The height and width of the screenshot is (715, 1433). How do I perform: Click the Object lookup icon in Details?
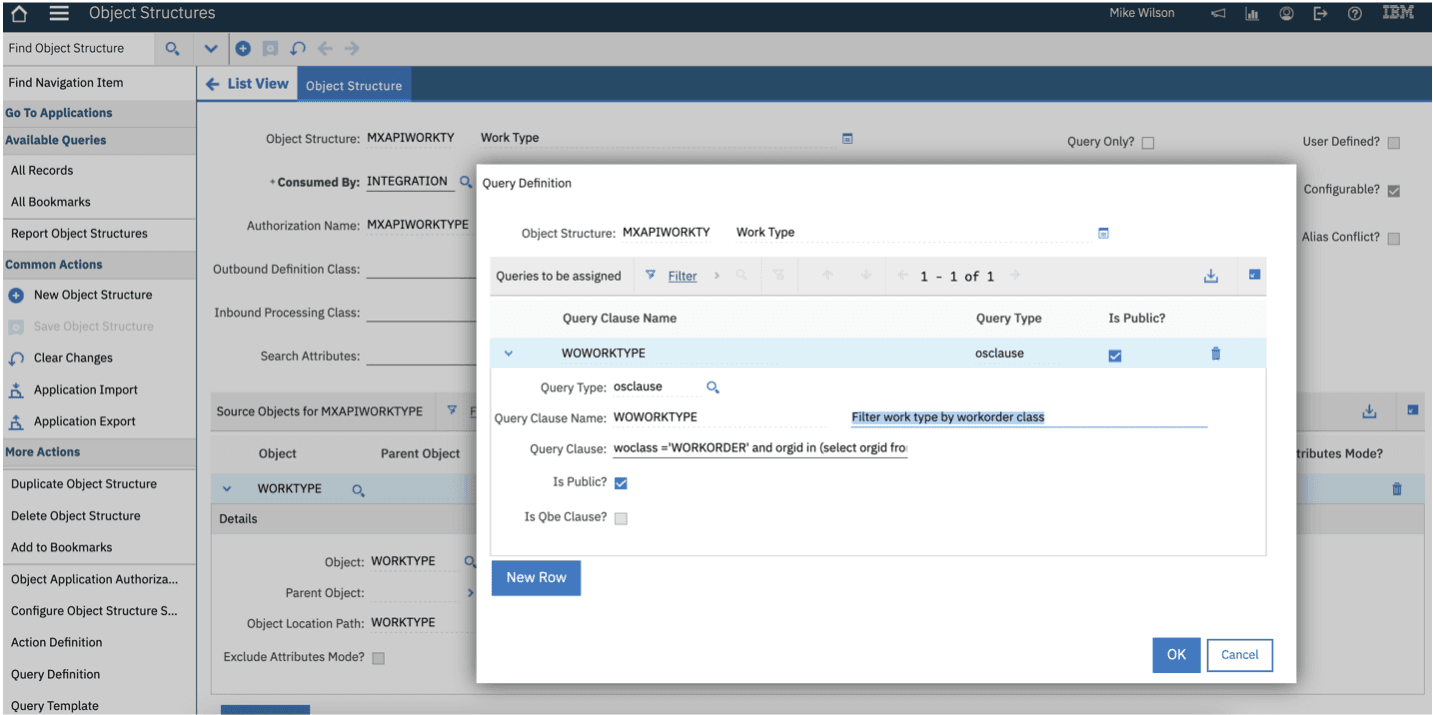click(x=469, y=561)
